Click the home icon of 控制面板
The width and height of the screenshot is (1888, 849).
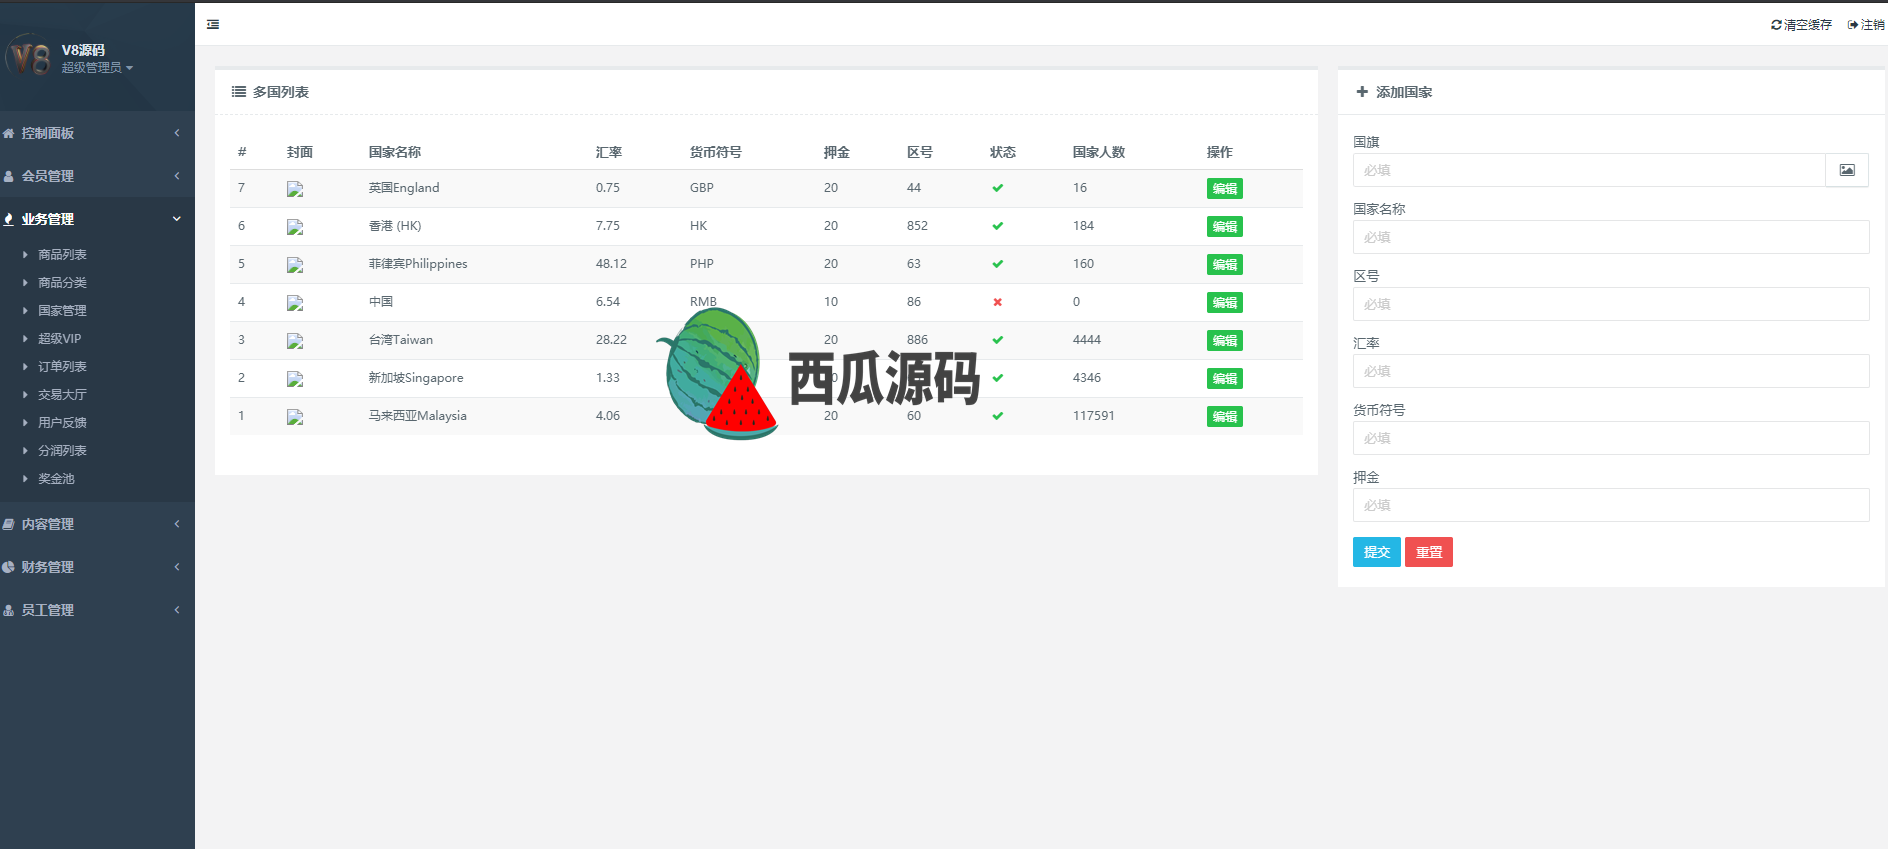8,133
